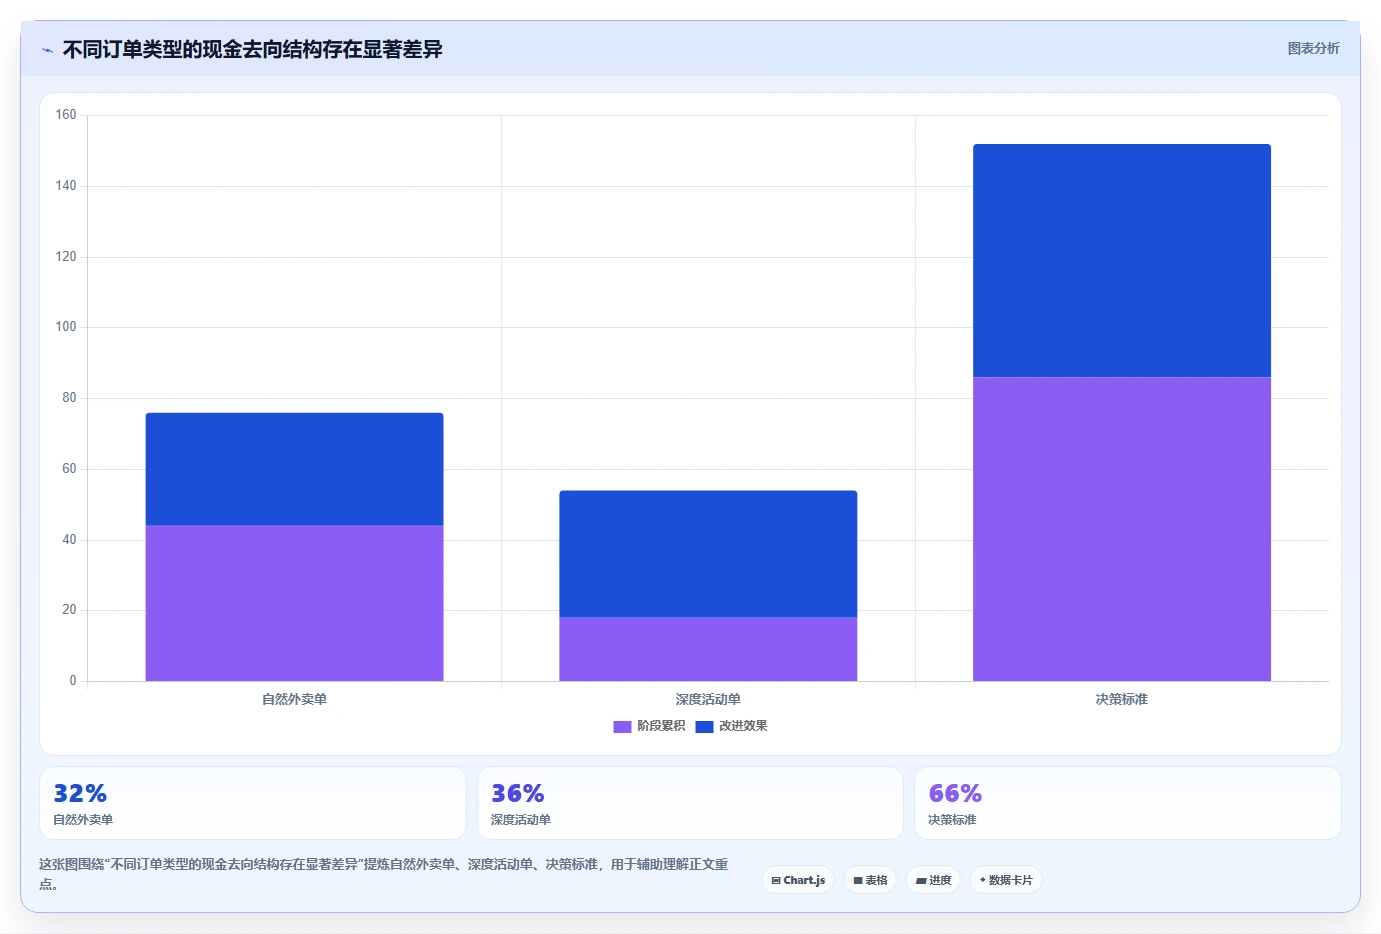Click the 自然外卖单 x-axis label
The width and height of the screenshot is (1381, 934).
click(x=294, y=699)
